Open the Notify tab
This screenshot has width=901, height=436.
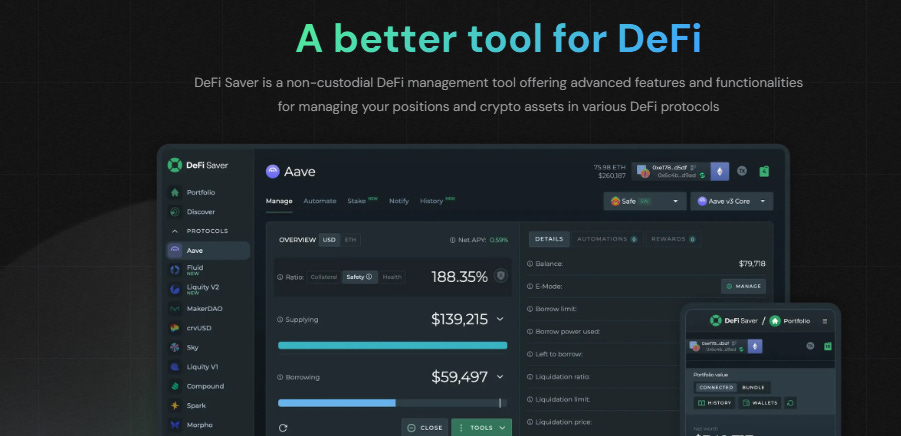point(399,201)
